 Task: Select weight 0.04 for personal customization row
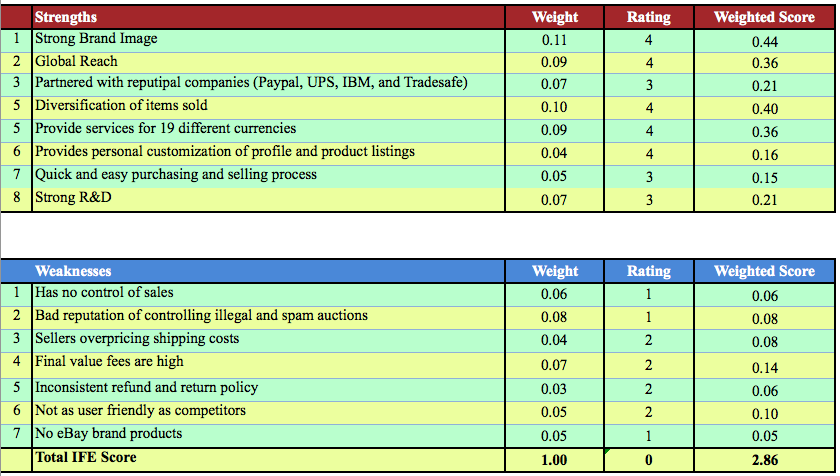554,154
